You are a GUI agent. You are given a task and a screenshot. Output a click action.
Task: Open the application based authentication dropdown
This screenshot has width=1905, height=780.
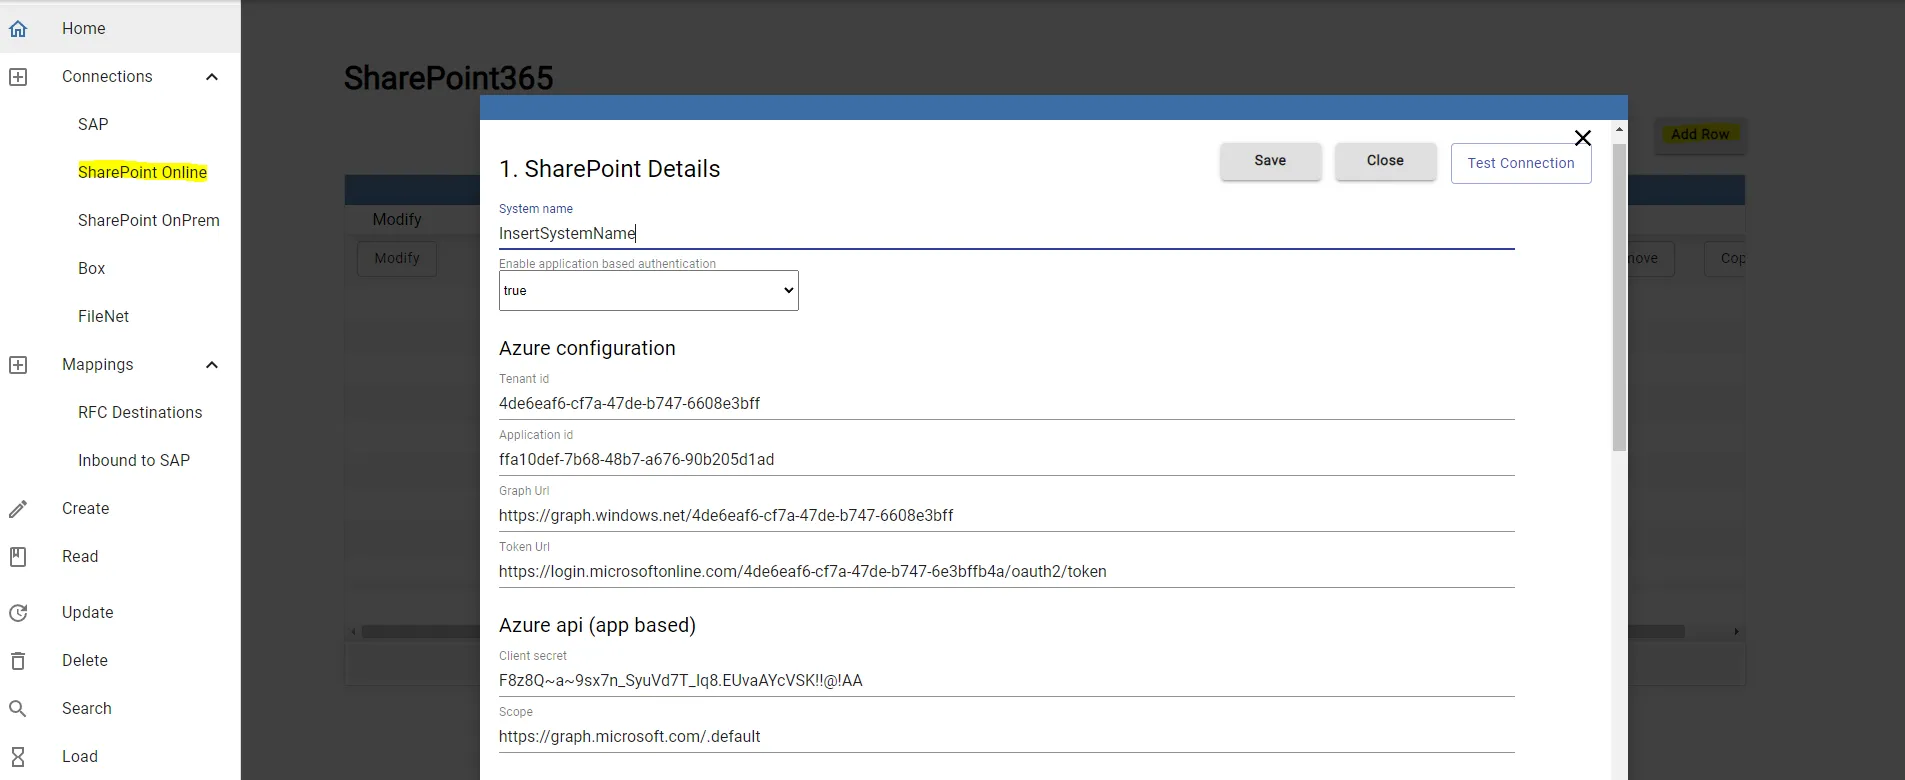649,291
